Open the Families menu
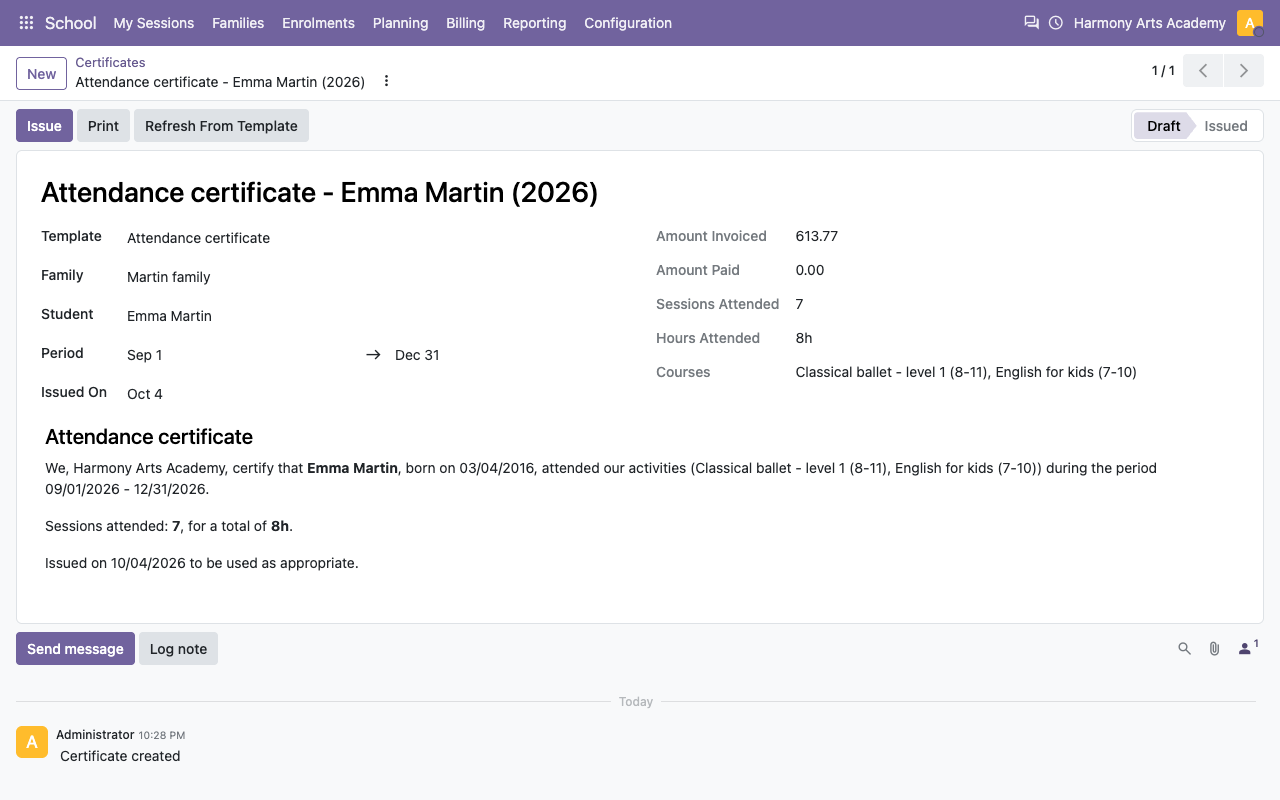1280x800 pixels. [x=238, y=23]
